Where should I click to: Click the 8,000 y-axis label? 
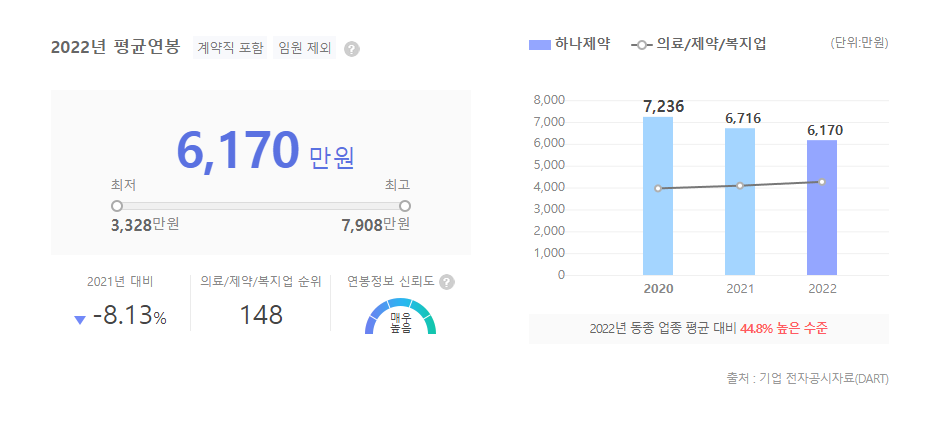coord(550,100)
